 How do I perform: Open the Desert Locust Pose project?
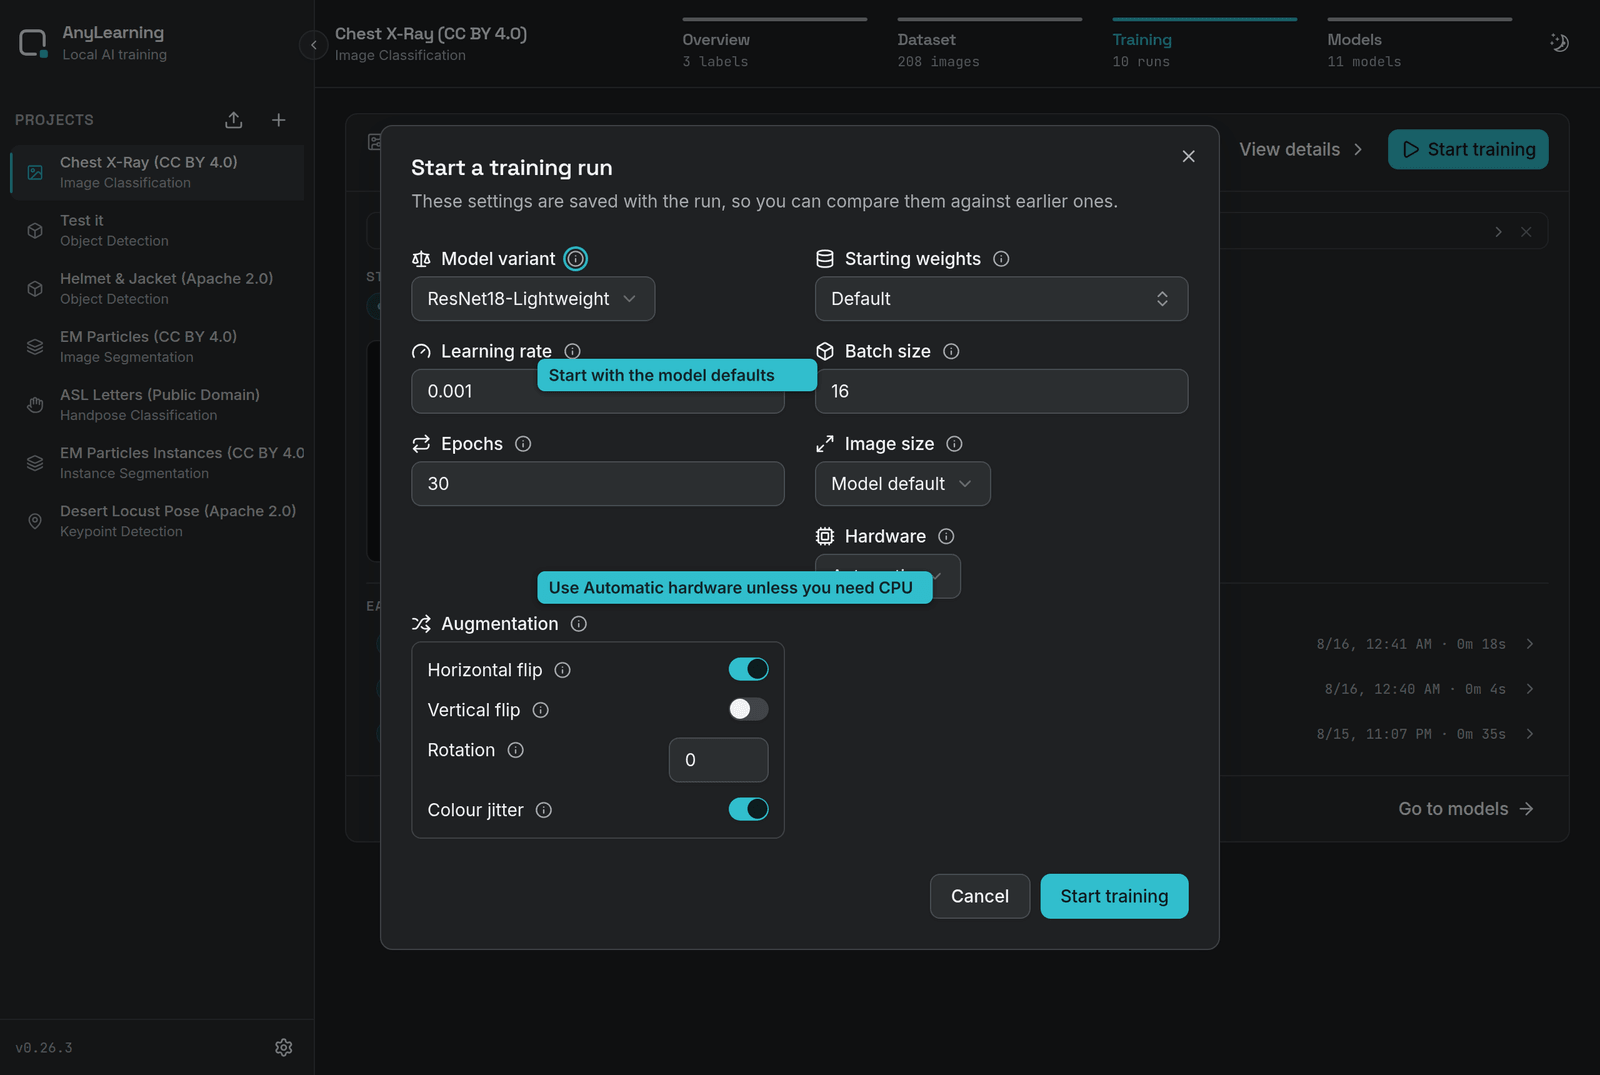157,520
